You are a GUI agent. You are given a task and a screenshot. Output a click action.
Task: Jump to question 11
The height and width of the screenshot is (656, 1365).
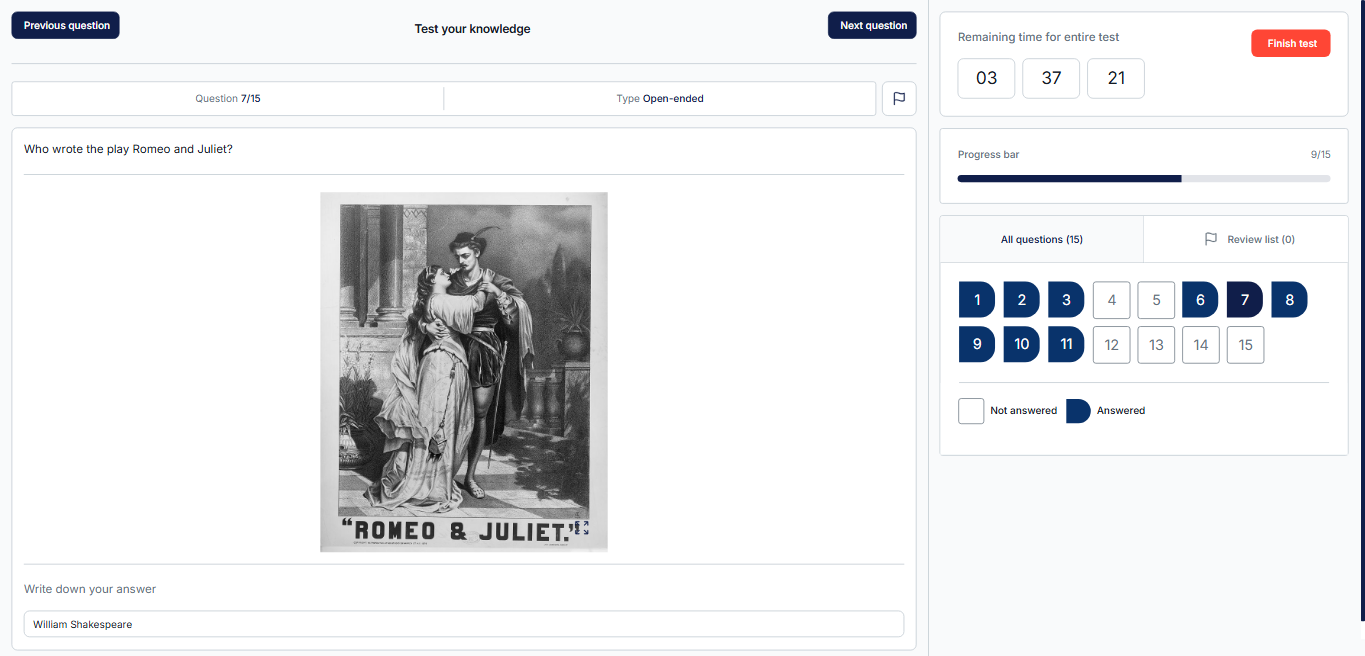pyautogui.click(x=1066, y=345)
